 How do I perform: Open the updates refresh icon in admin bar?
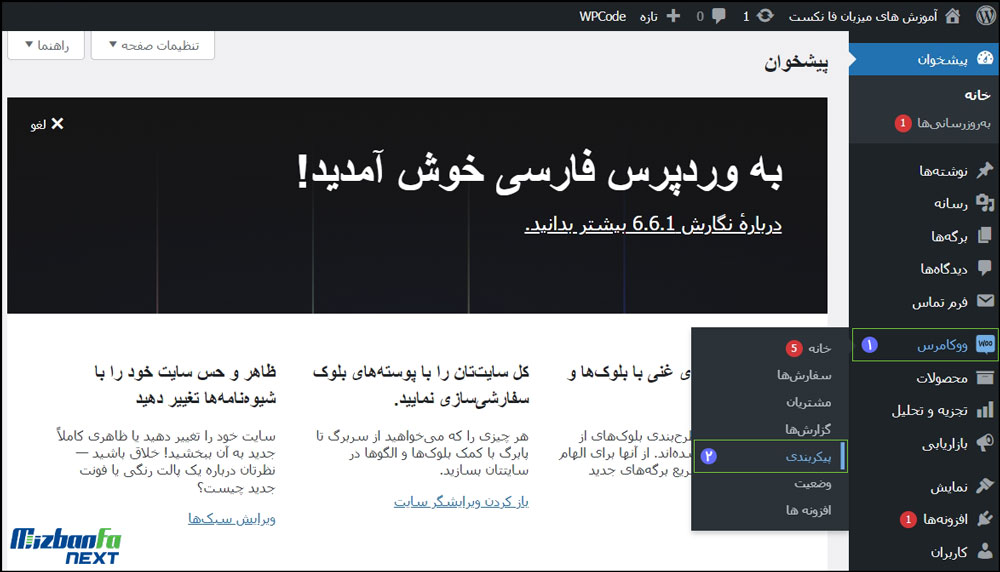tap(765, 16)
